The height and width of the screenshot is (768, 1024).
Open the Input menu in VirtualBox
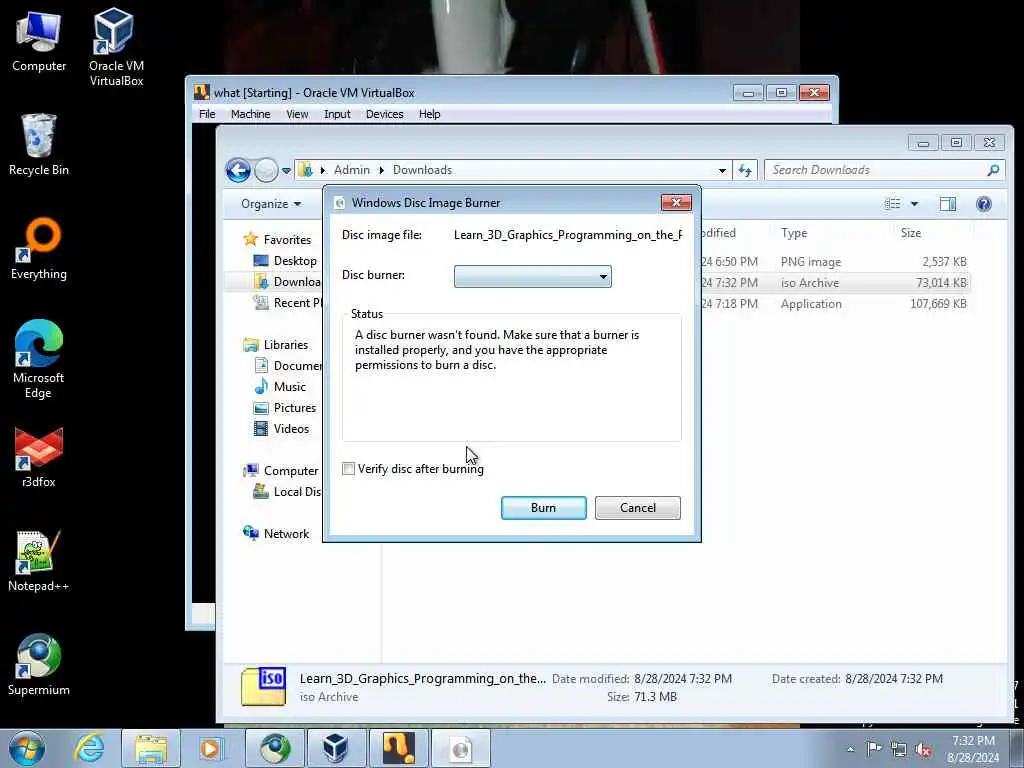coord(337,114)
